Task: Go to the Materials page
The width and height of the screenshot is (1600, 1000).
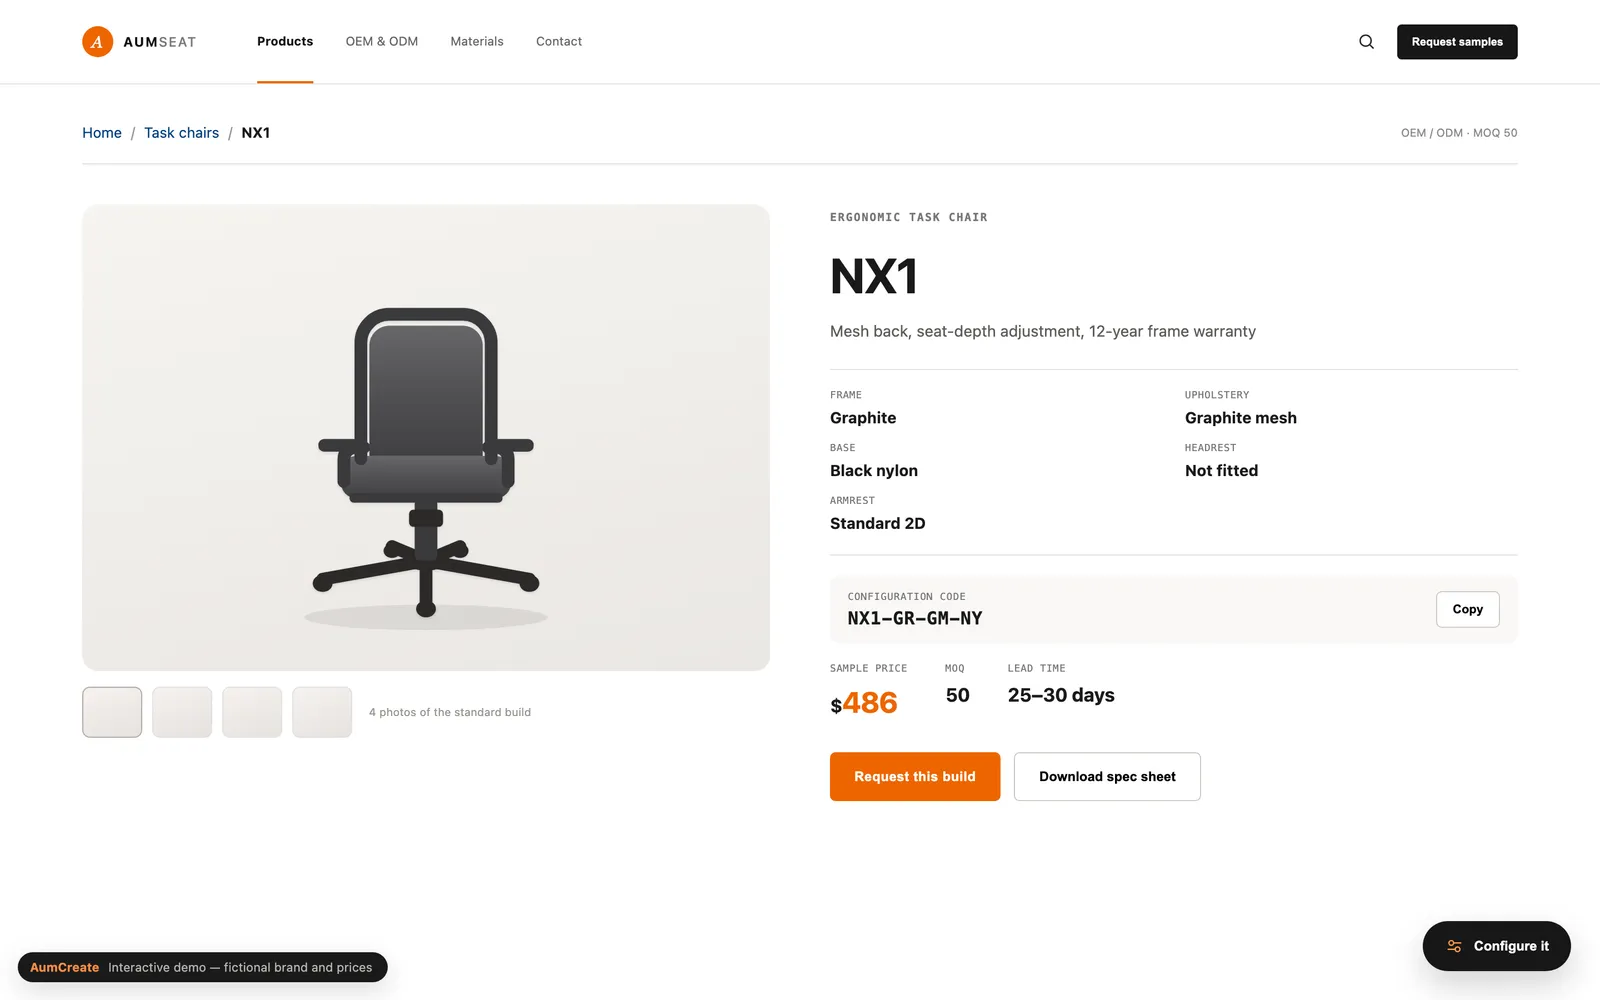Action: tap(477, 42)
